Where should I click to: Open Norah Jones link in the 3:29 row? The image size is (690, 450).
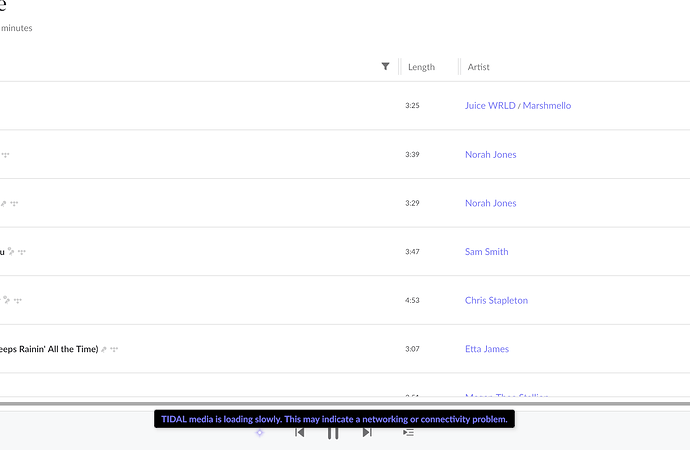pos(491,203)
